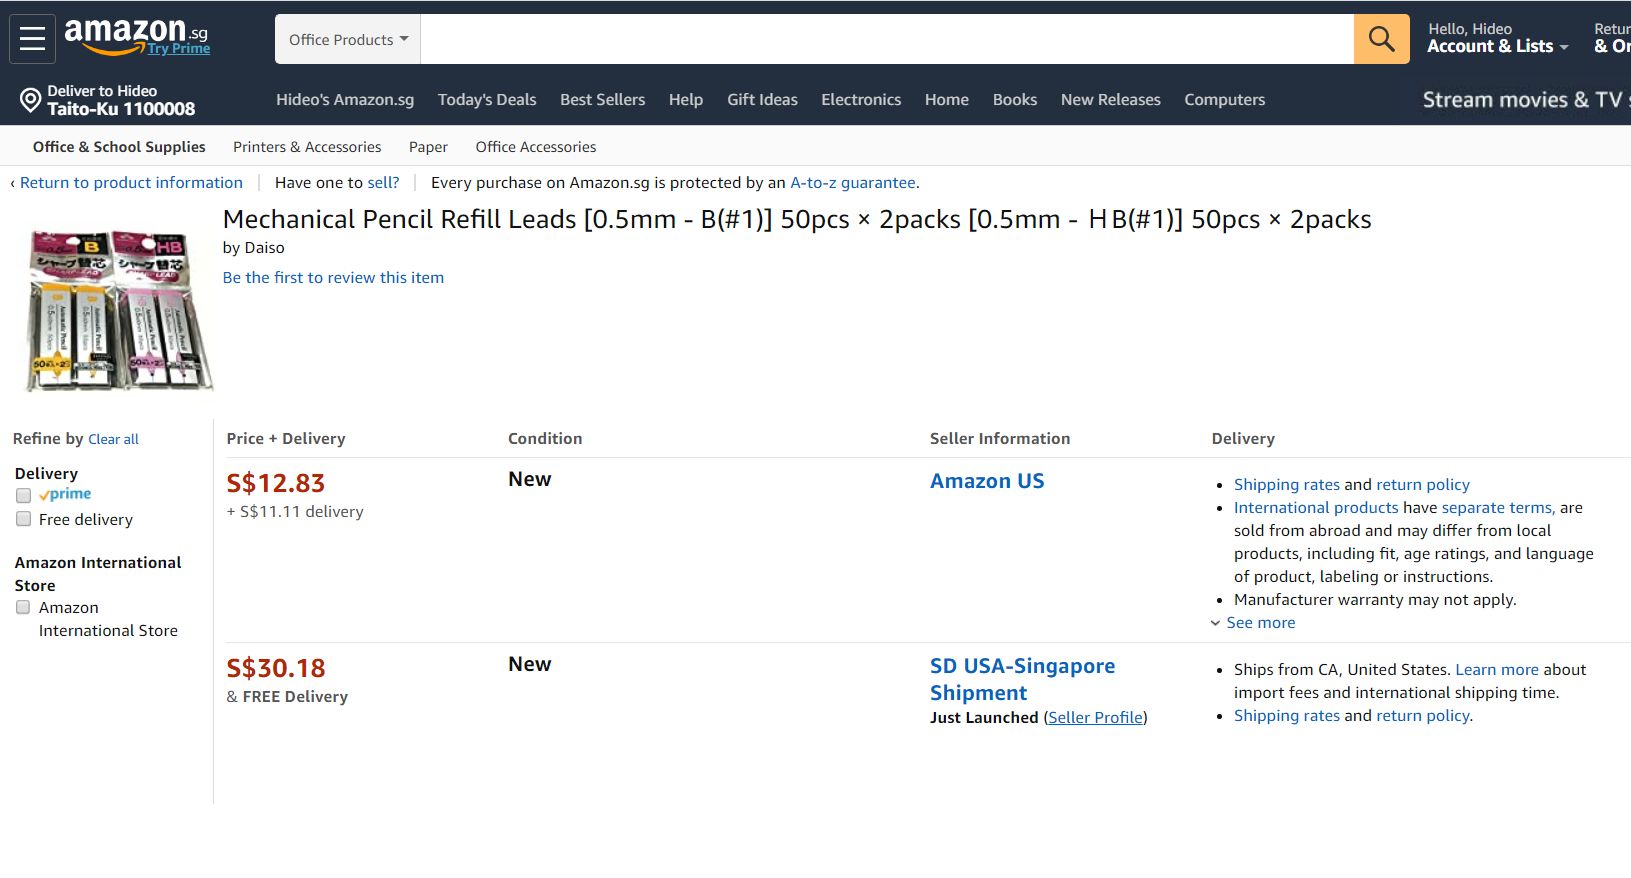Open SD USA-Singapore Shipment seller page
Viewport: 1631px width, 878px height.
coord(1022,679)
